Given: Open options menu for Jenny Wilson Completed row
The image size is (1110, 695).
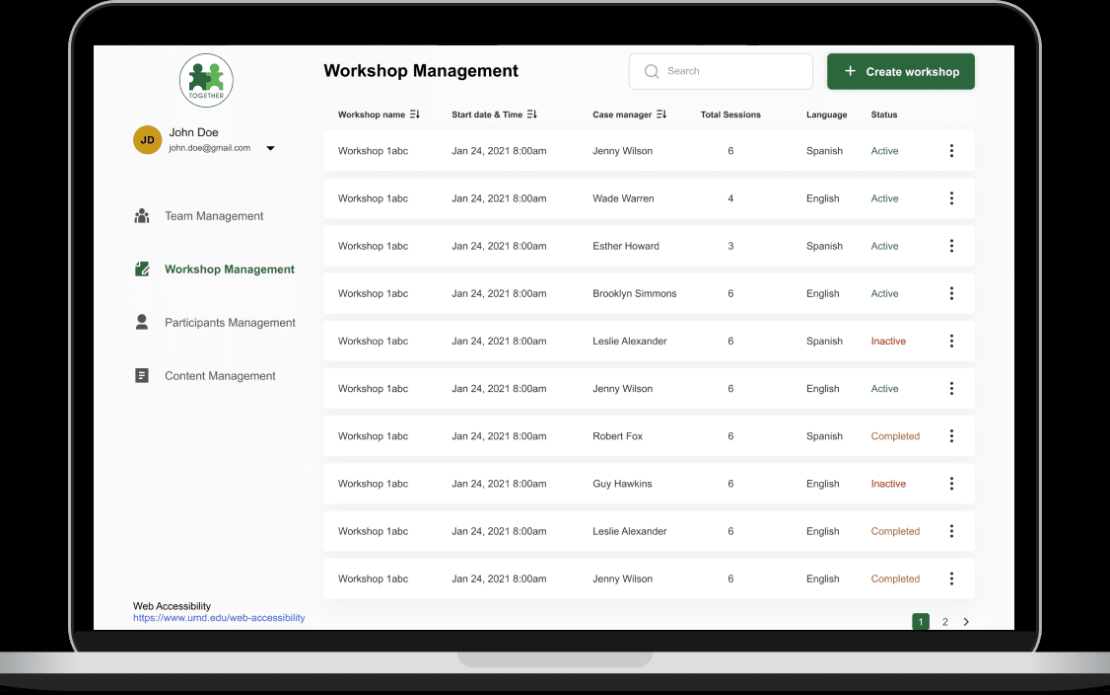Looking at the screenshot, I should [951, 578].
